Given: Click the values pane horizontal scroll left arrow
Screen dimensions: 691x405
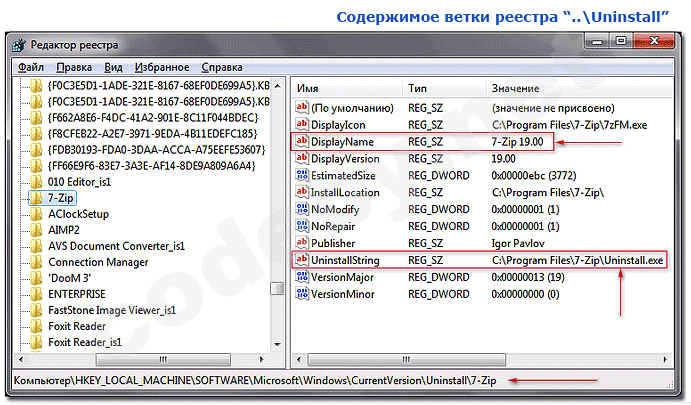Looking at the screenshot, I should [299, 360].
